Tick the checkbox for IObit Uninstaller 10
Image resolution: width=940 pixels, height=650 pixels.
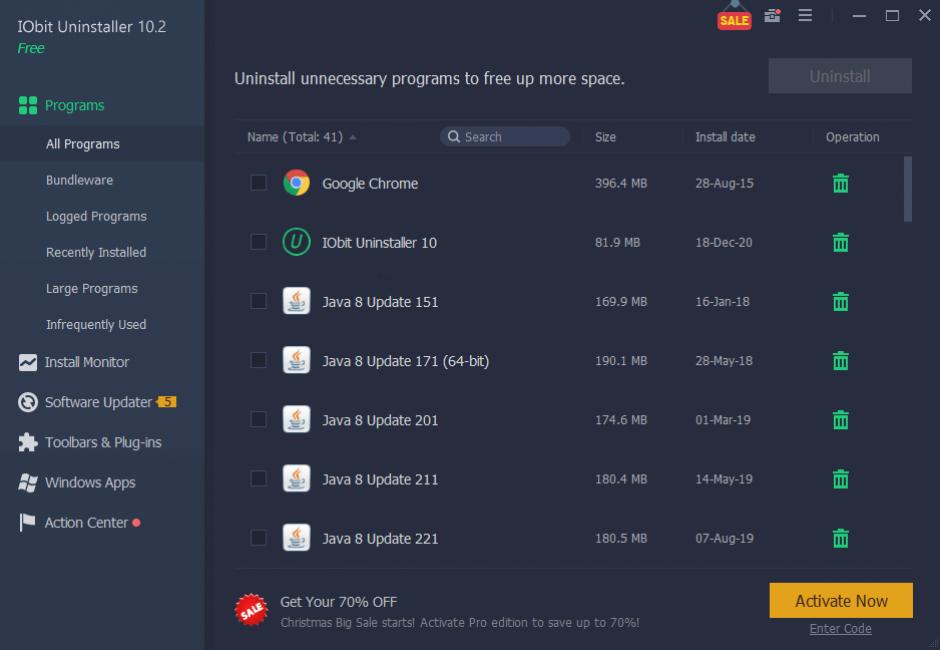coord(258,242)
